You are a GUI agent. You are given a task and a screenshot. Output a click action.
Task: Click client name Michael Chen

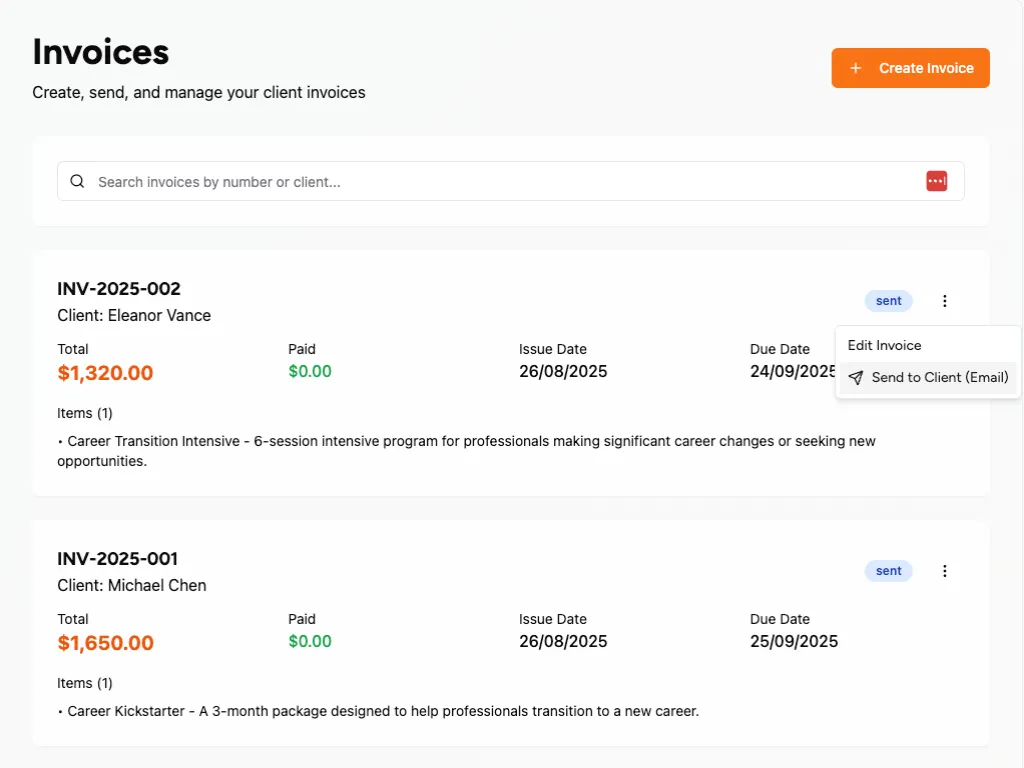coord(157,585)
